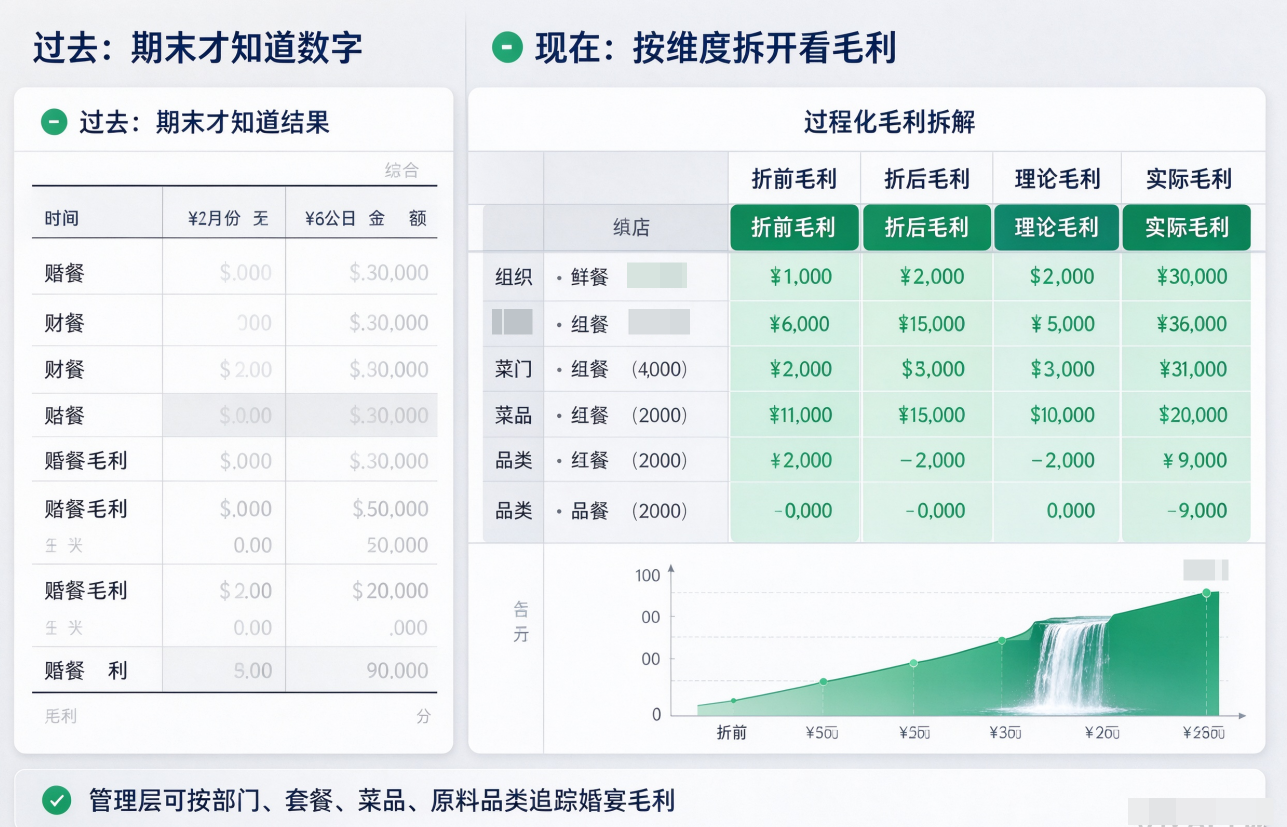Click the green minus icon beside 现在：按维度拆开看毛利

pos(507,46)
